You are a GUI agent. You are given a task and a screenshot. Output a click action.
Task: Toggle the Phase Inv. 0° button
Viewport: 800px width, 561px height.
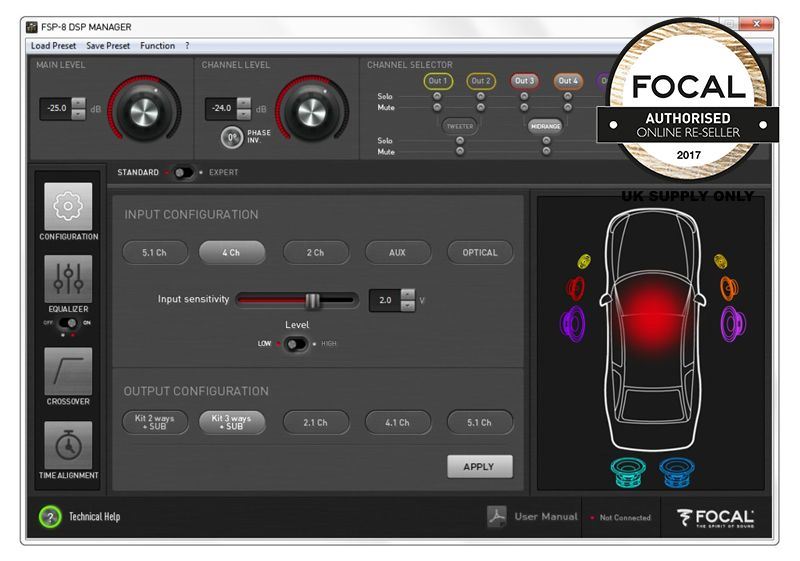232,137
